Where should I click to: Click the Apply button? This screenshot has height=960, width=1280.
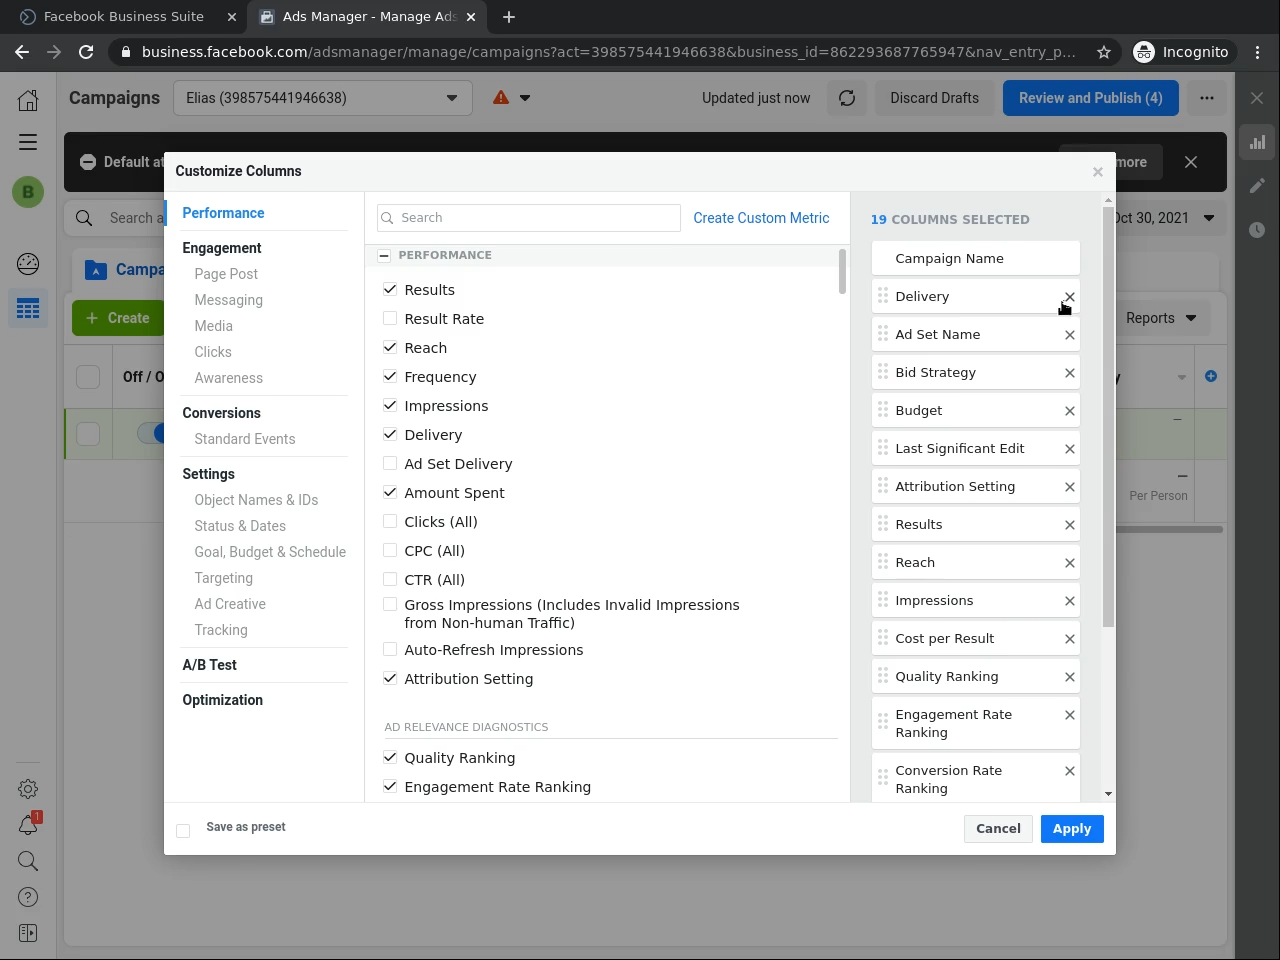pyautogui.click(x=1071, y=829)
